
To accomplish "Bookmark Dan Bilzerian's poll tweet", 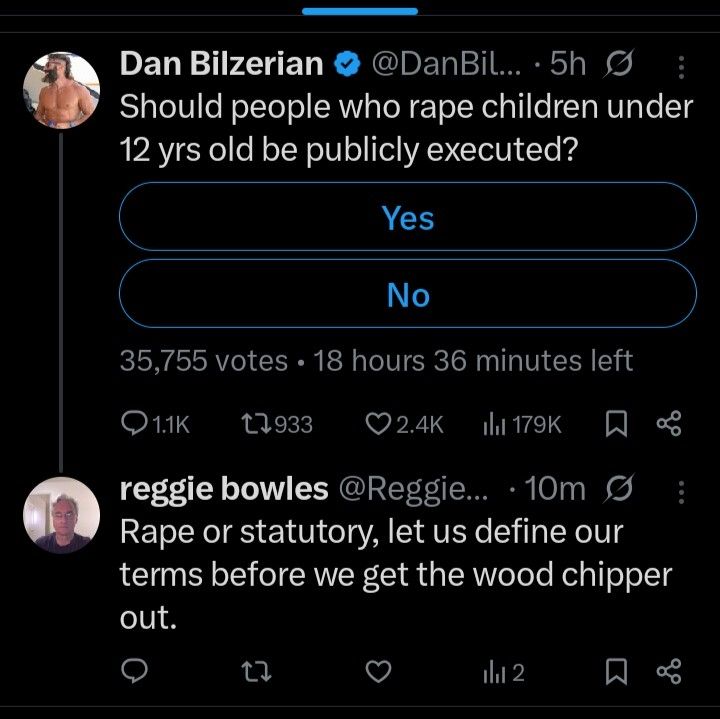I will pos(616,425).
